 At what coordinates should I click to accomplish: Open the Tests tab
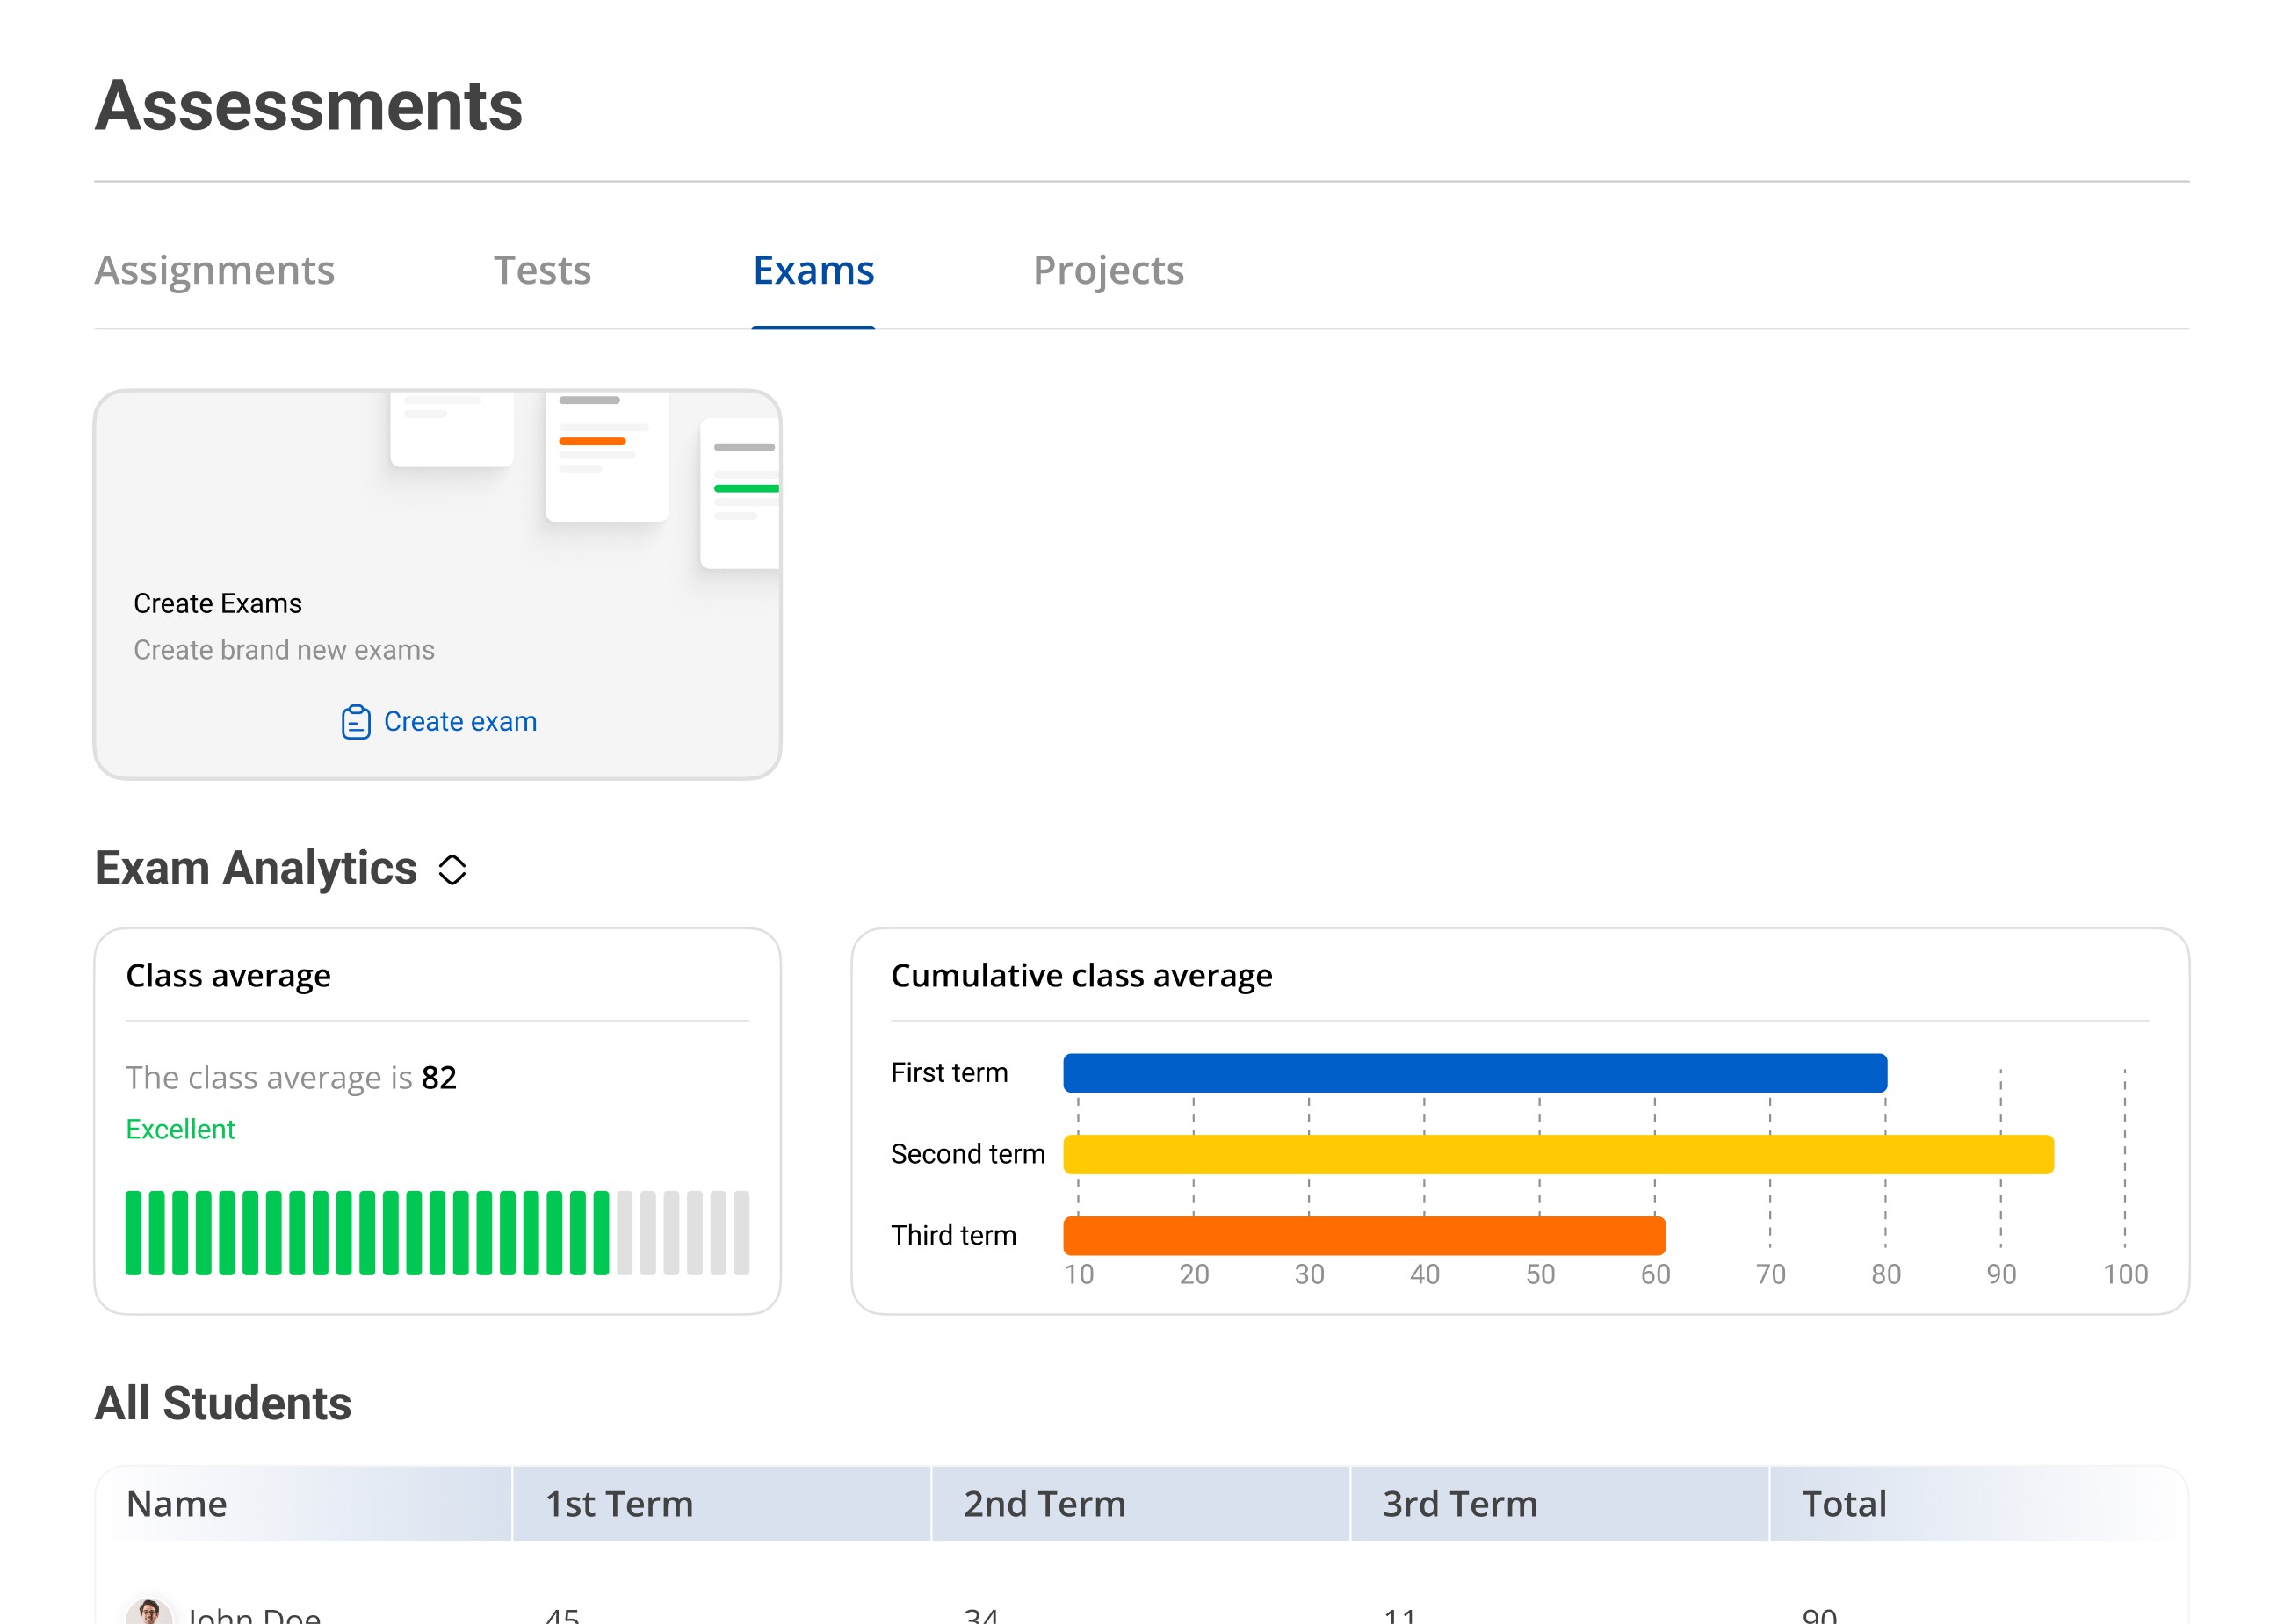click(542, 270)
